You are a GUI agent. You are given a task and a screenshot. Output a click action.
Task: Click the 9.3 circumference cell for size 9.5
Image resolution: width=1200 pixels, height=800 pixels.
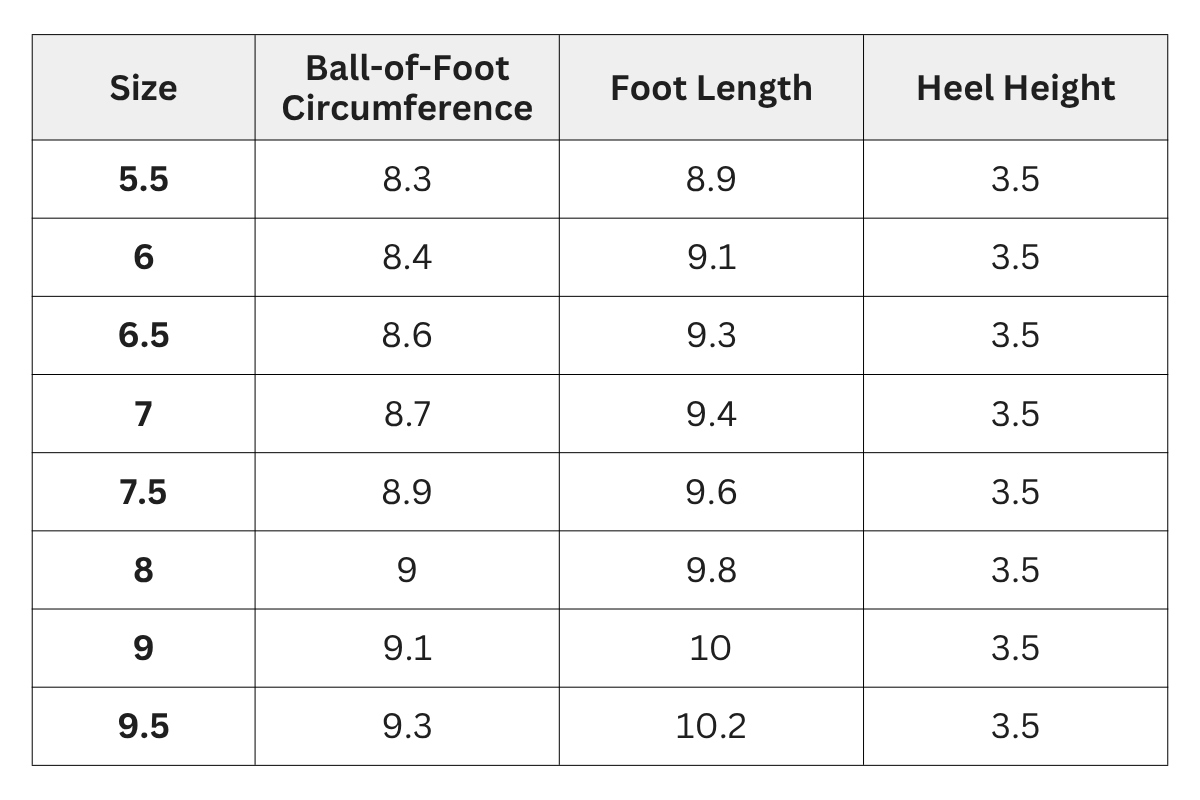407,726
